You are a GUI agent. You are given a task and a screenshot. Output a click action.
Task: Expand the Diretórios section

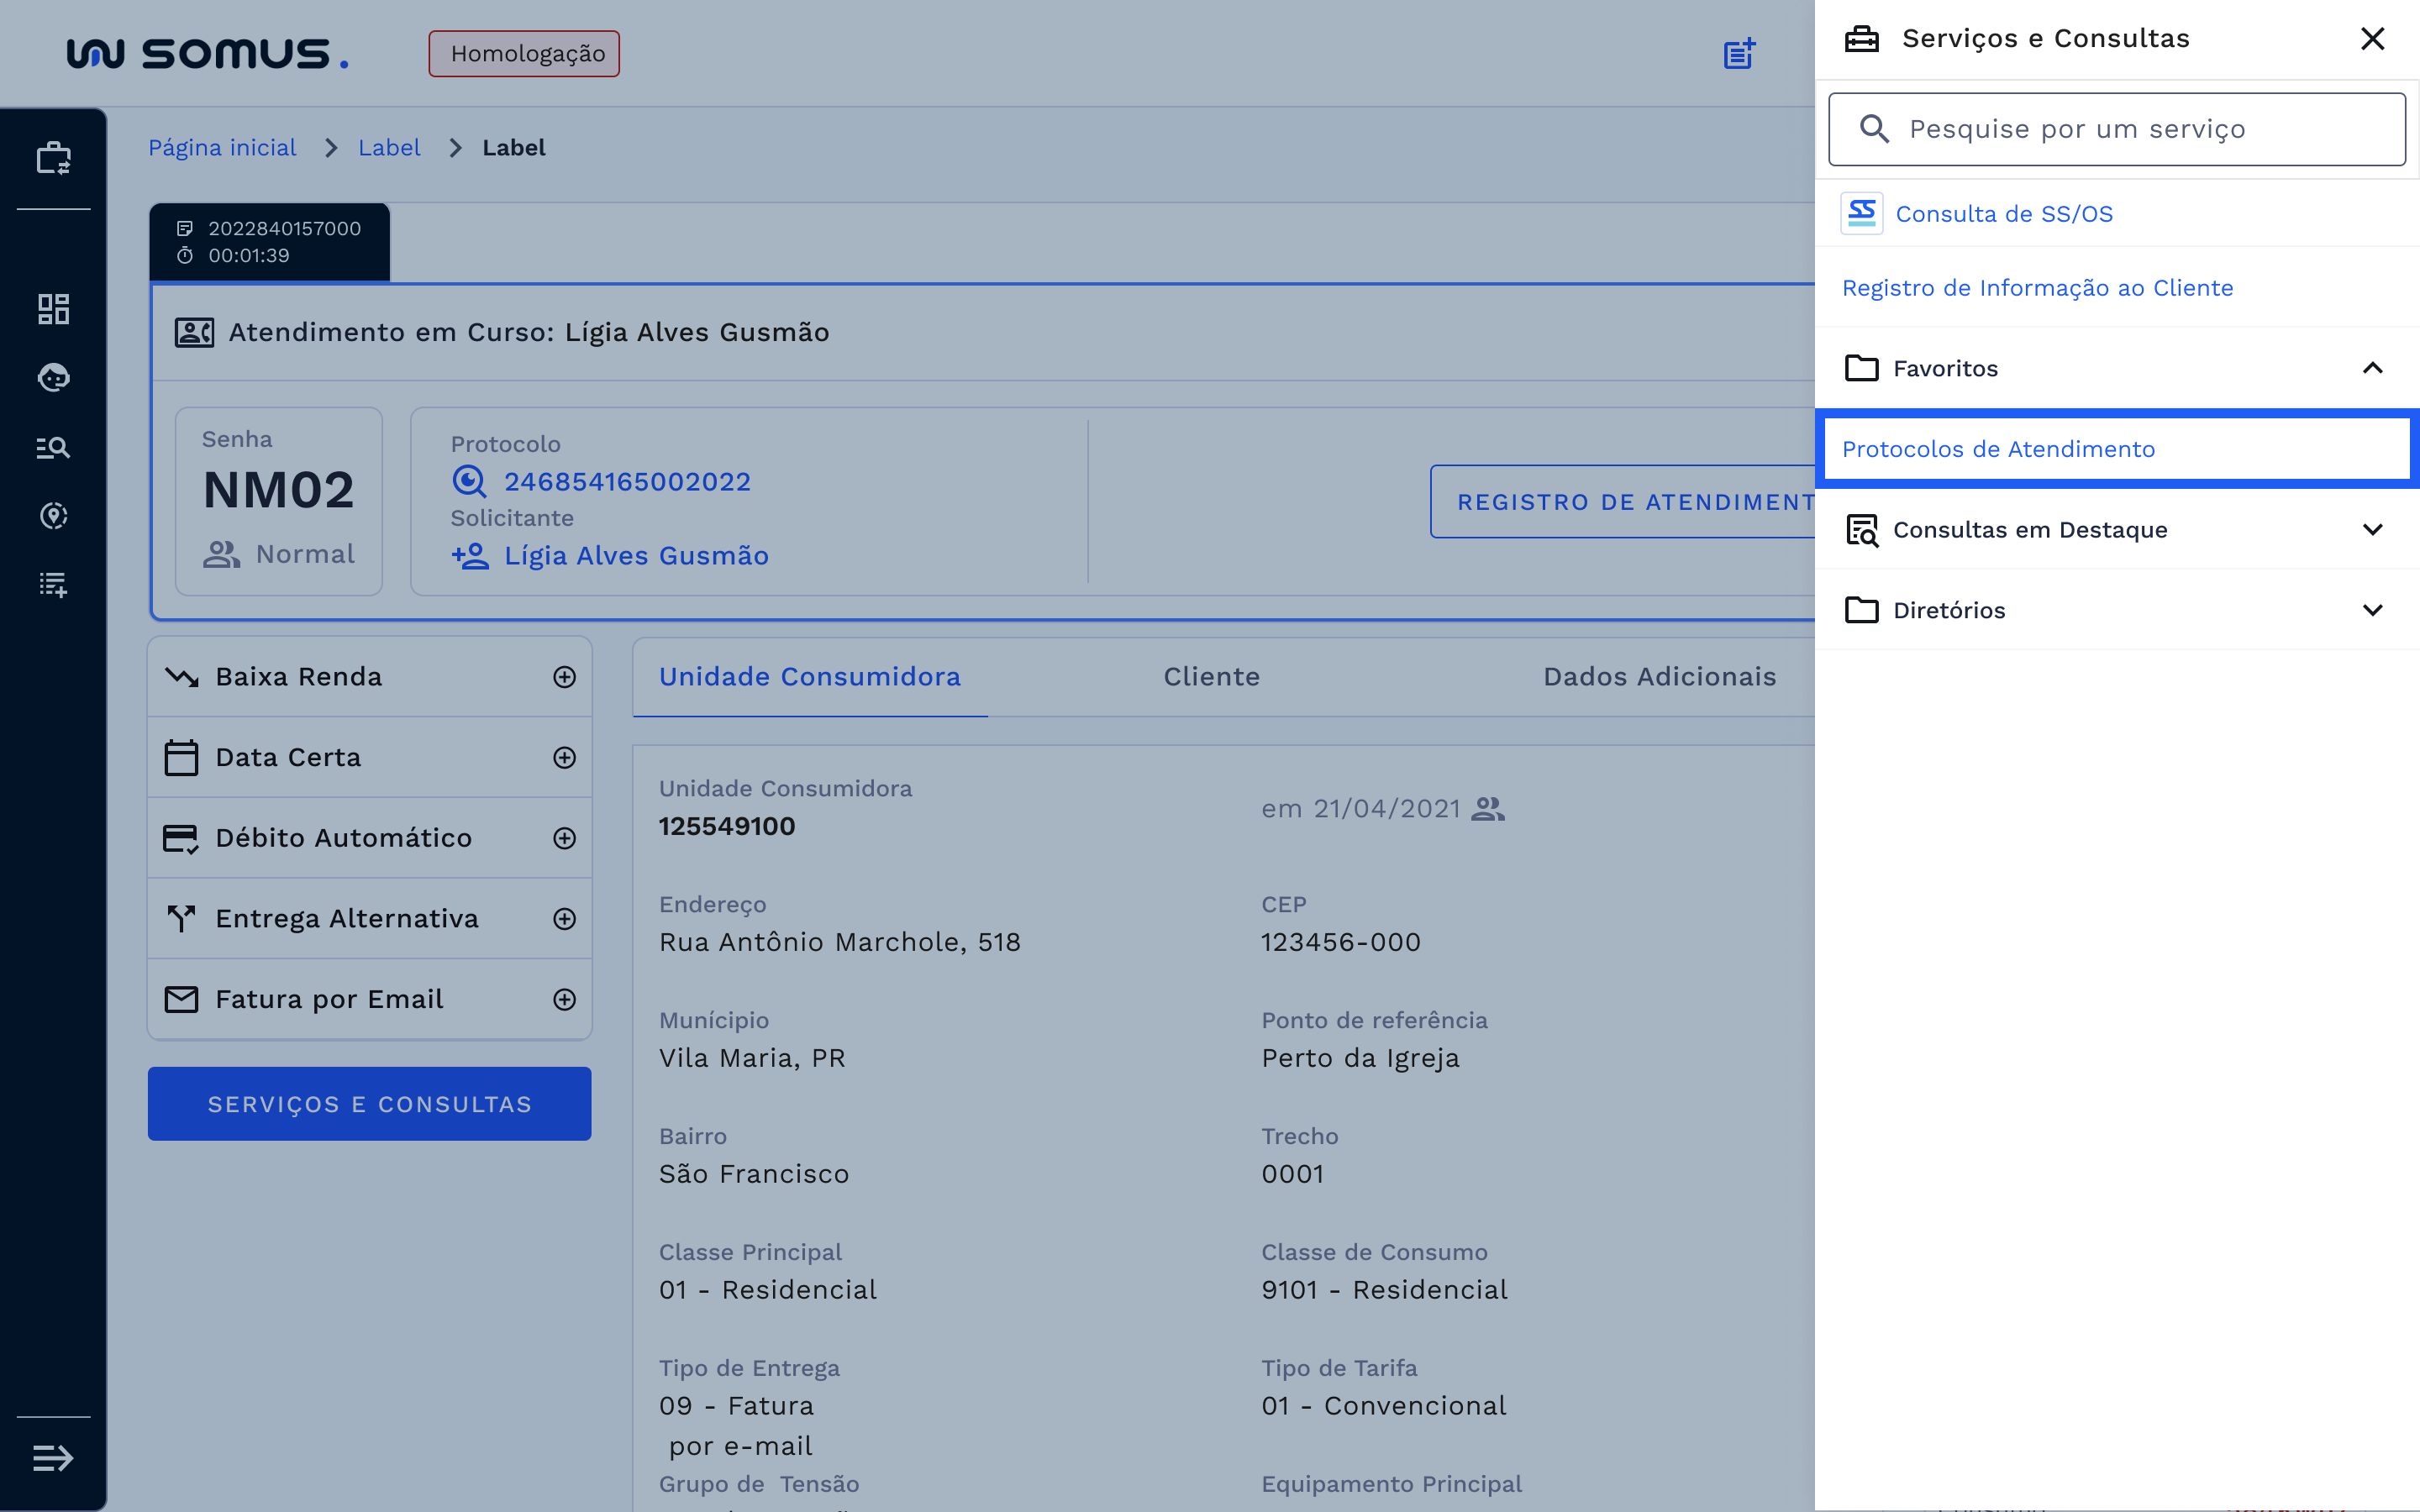pos(2374,610)
